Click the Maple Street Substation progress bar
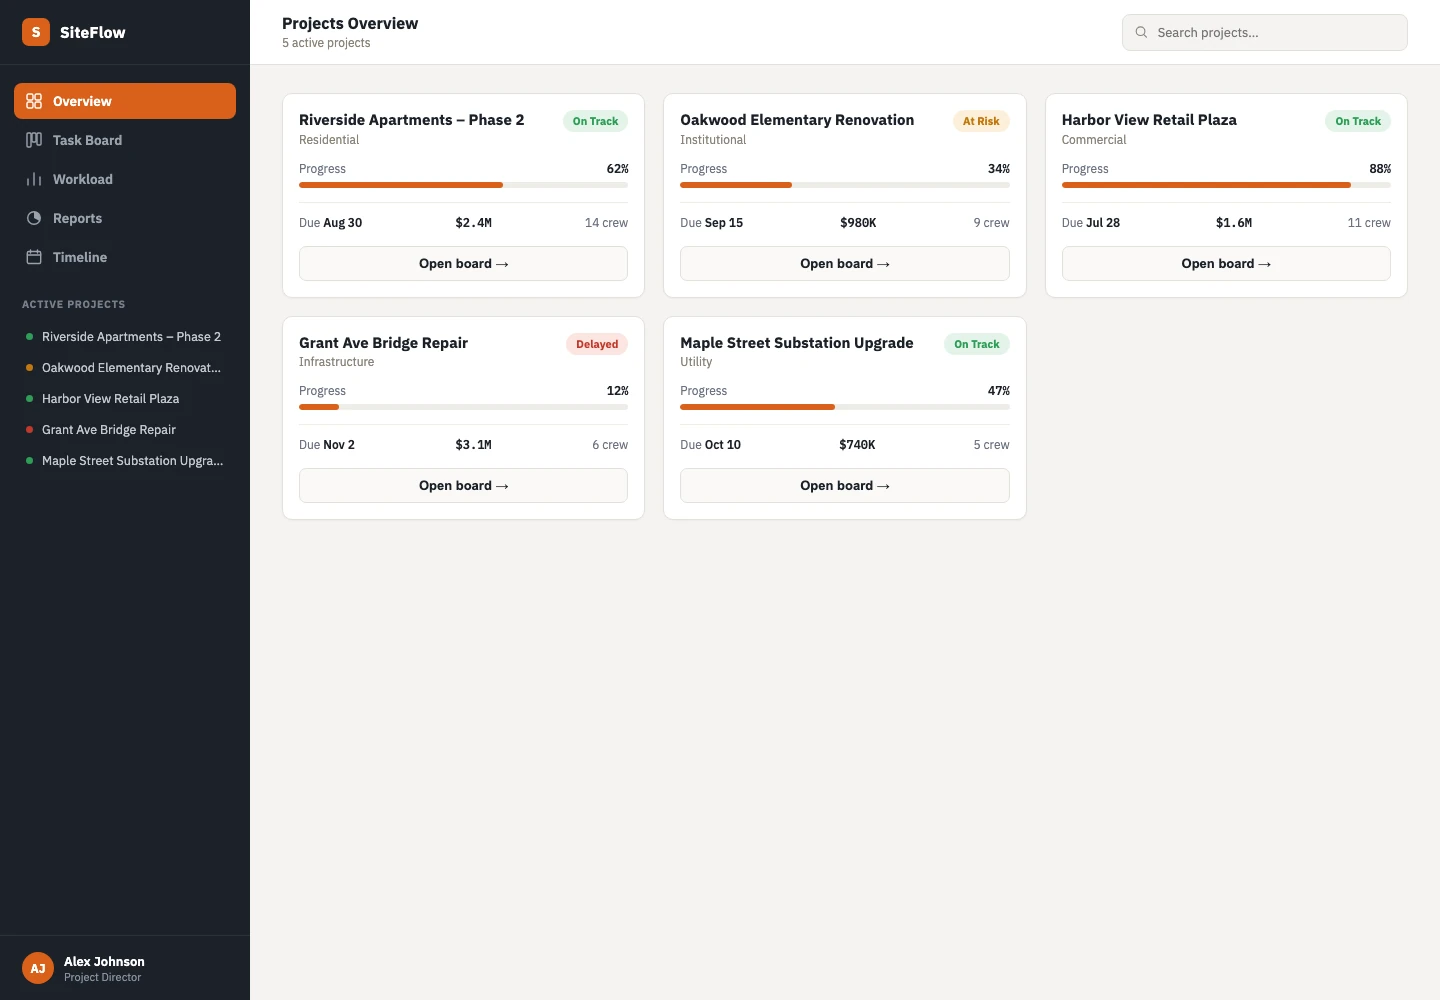This screenshot has width=1440, height=1000. [x=845, y=407]
